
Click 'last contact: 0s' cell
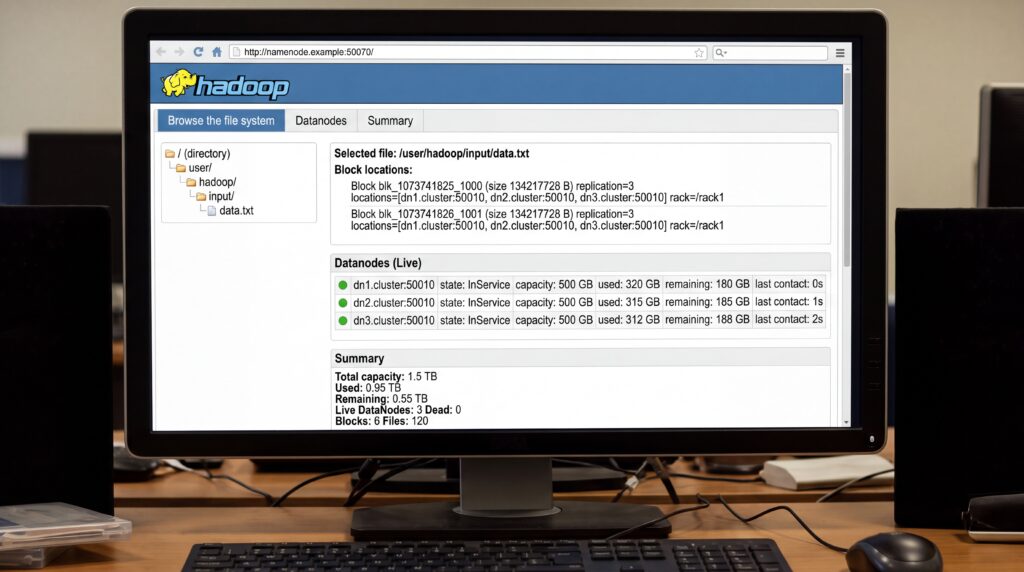click(x=789, y=284)
